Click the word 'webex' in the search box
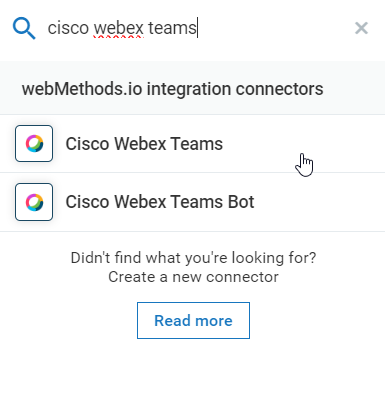This screenshot has height=398, width=385. (x=118, y=28)
